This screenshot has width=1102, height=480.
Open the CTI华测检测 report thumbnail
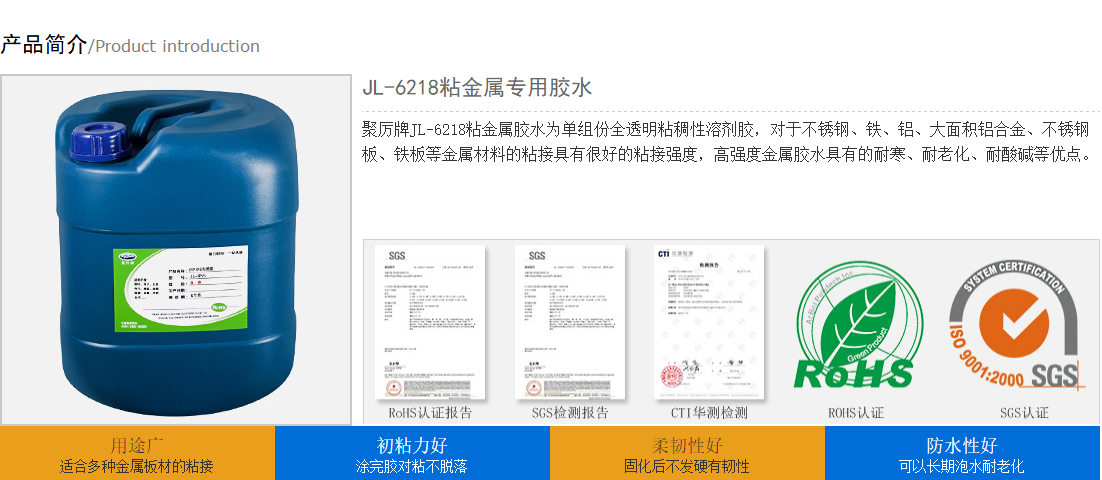[x=709, y=322]
